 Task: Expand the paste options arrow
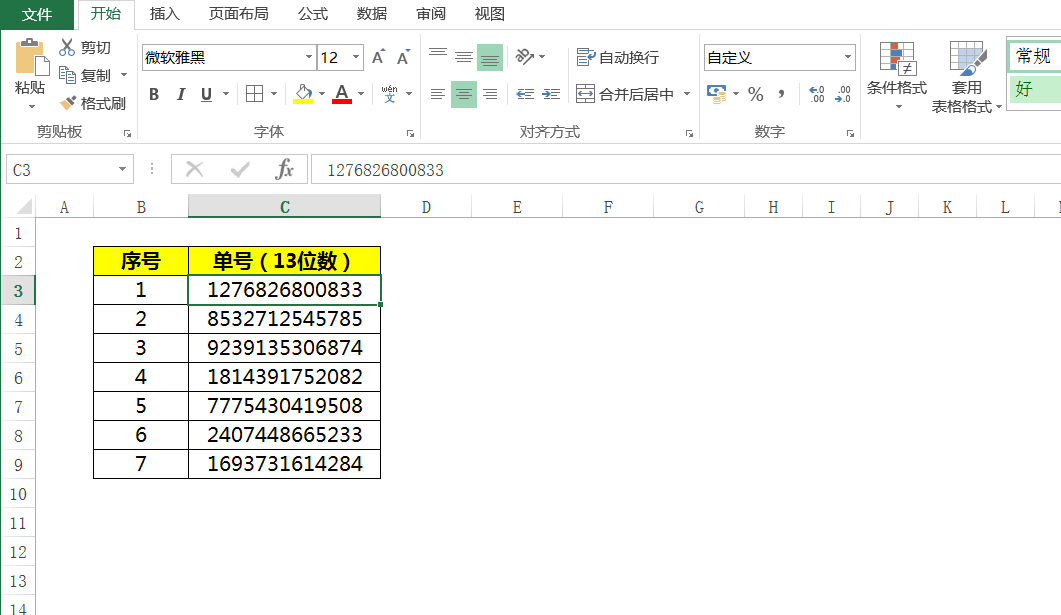tap(31, 107)
